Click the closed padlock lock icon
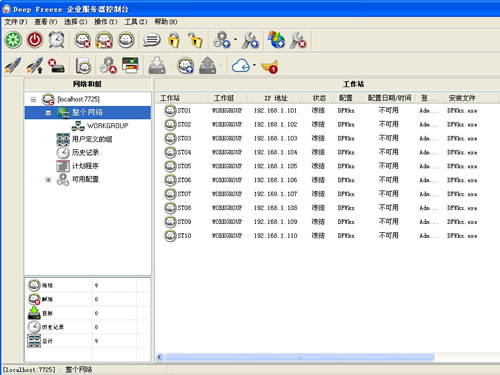Screen dimensions: 500x375 [x=174, y=40]
